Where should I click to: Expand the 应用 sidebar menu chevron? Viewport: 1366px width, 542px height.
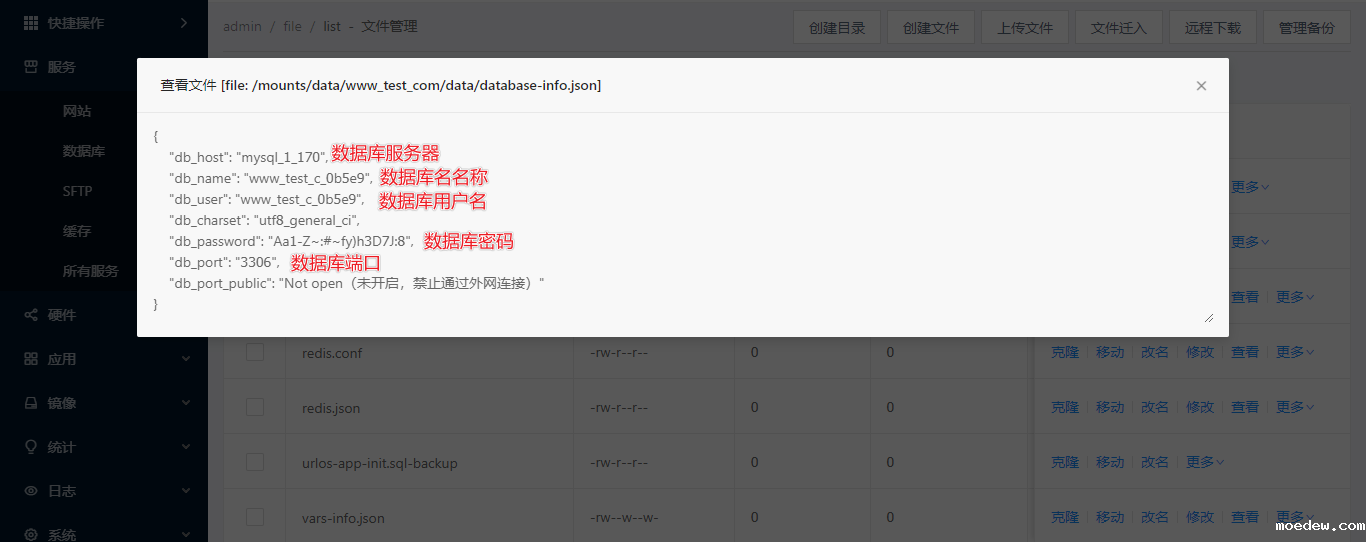pyautogui.click(x=185, y=359)
